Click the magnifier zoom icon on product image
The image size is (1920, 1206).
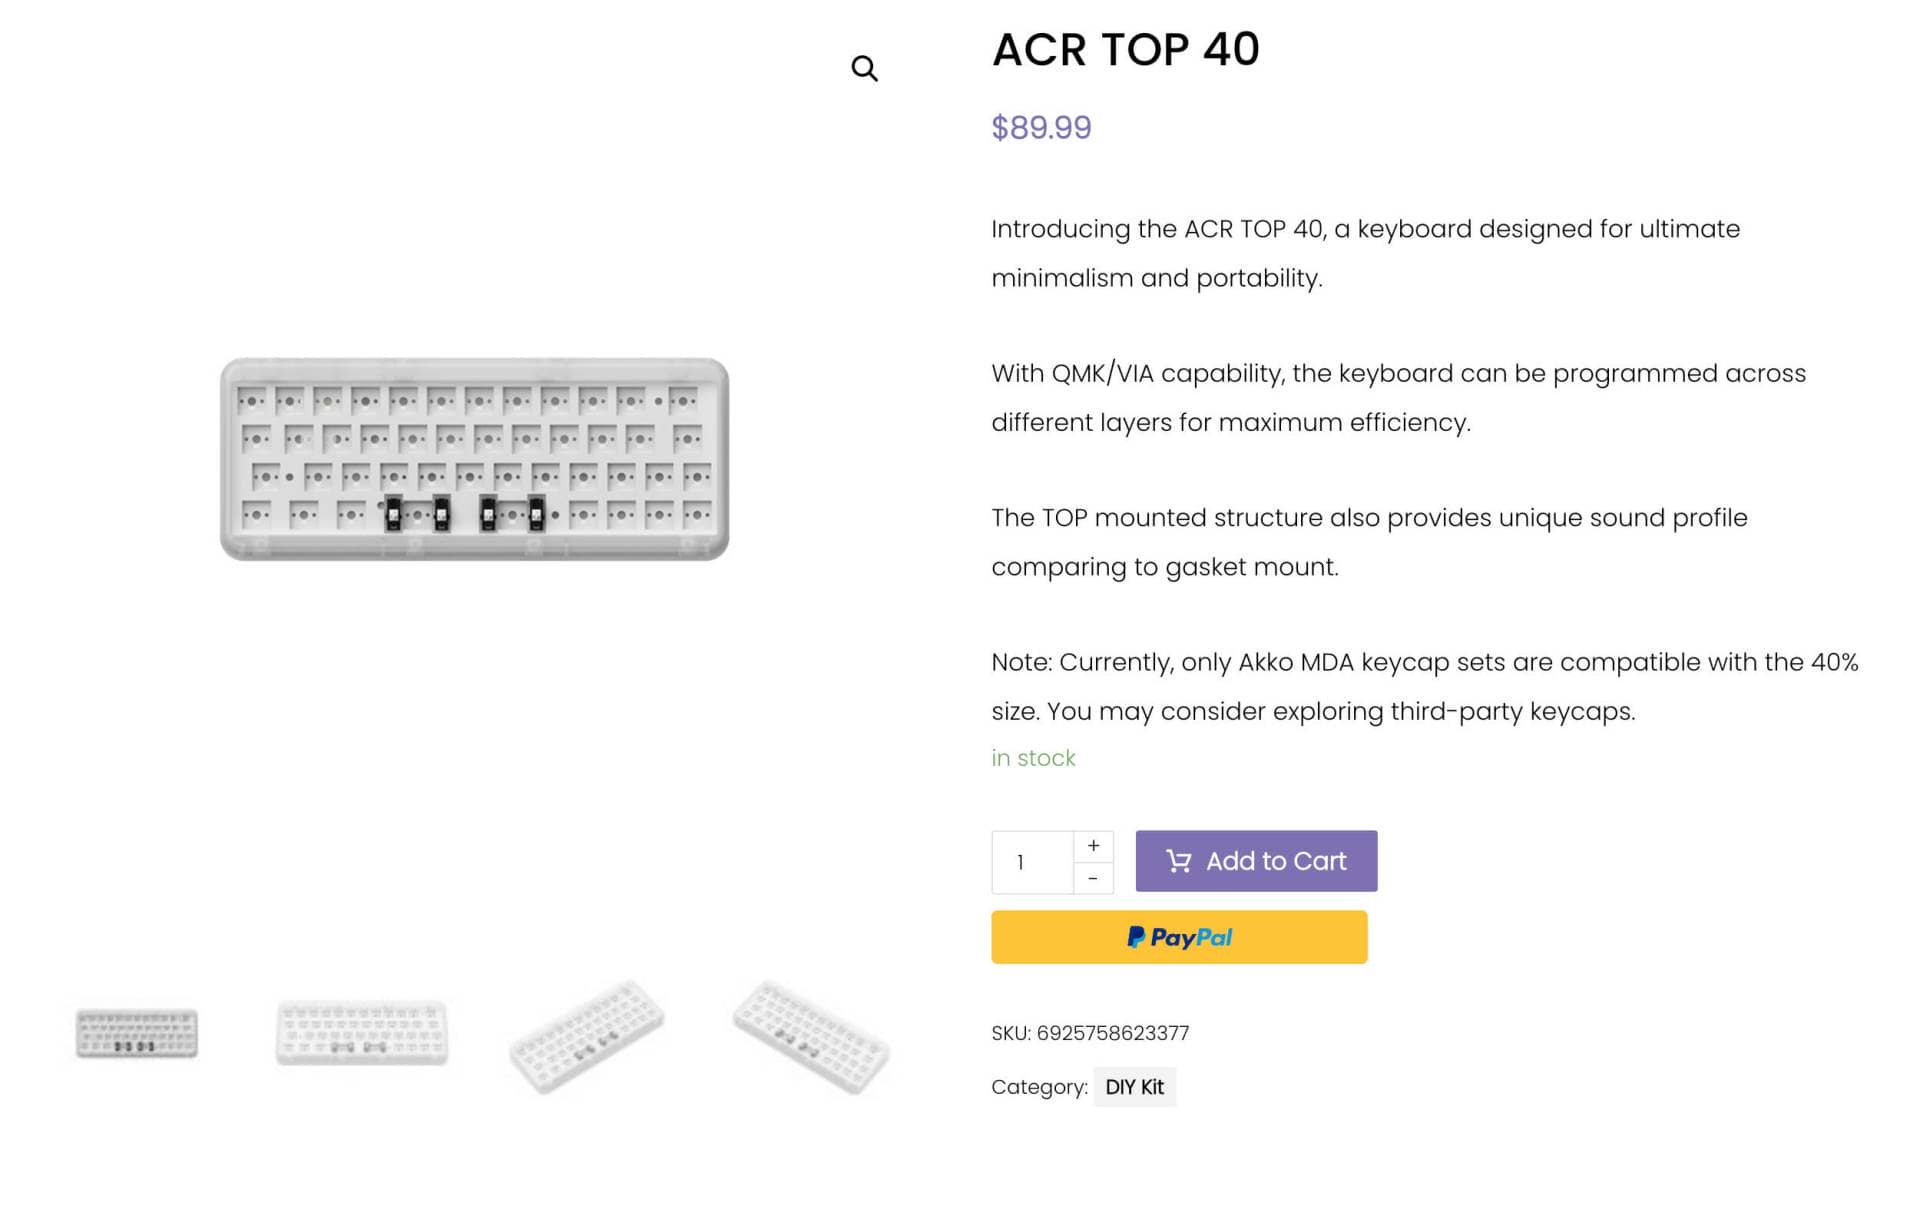point(864,68)
